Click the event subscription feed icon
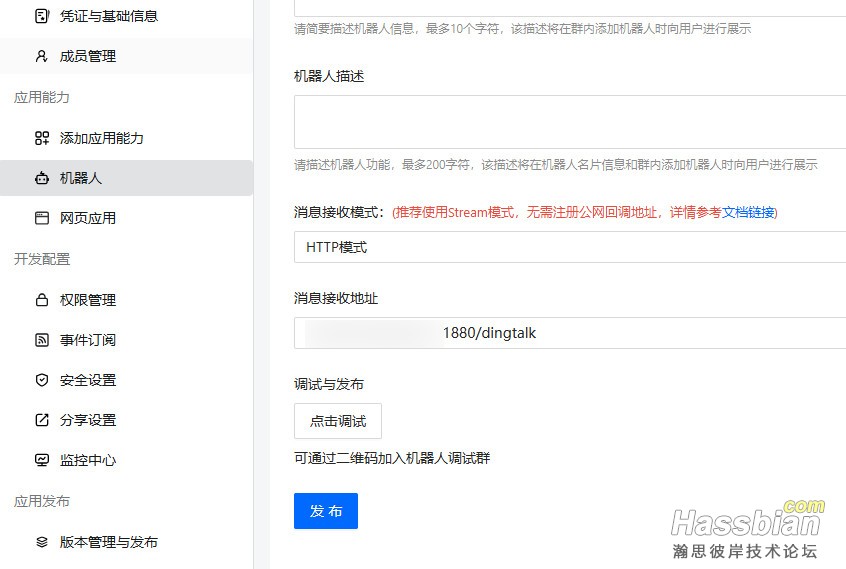Image resolution: width=846 pixels, height=569 pixels. [x=41, y=340]
